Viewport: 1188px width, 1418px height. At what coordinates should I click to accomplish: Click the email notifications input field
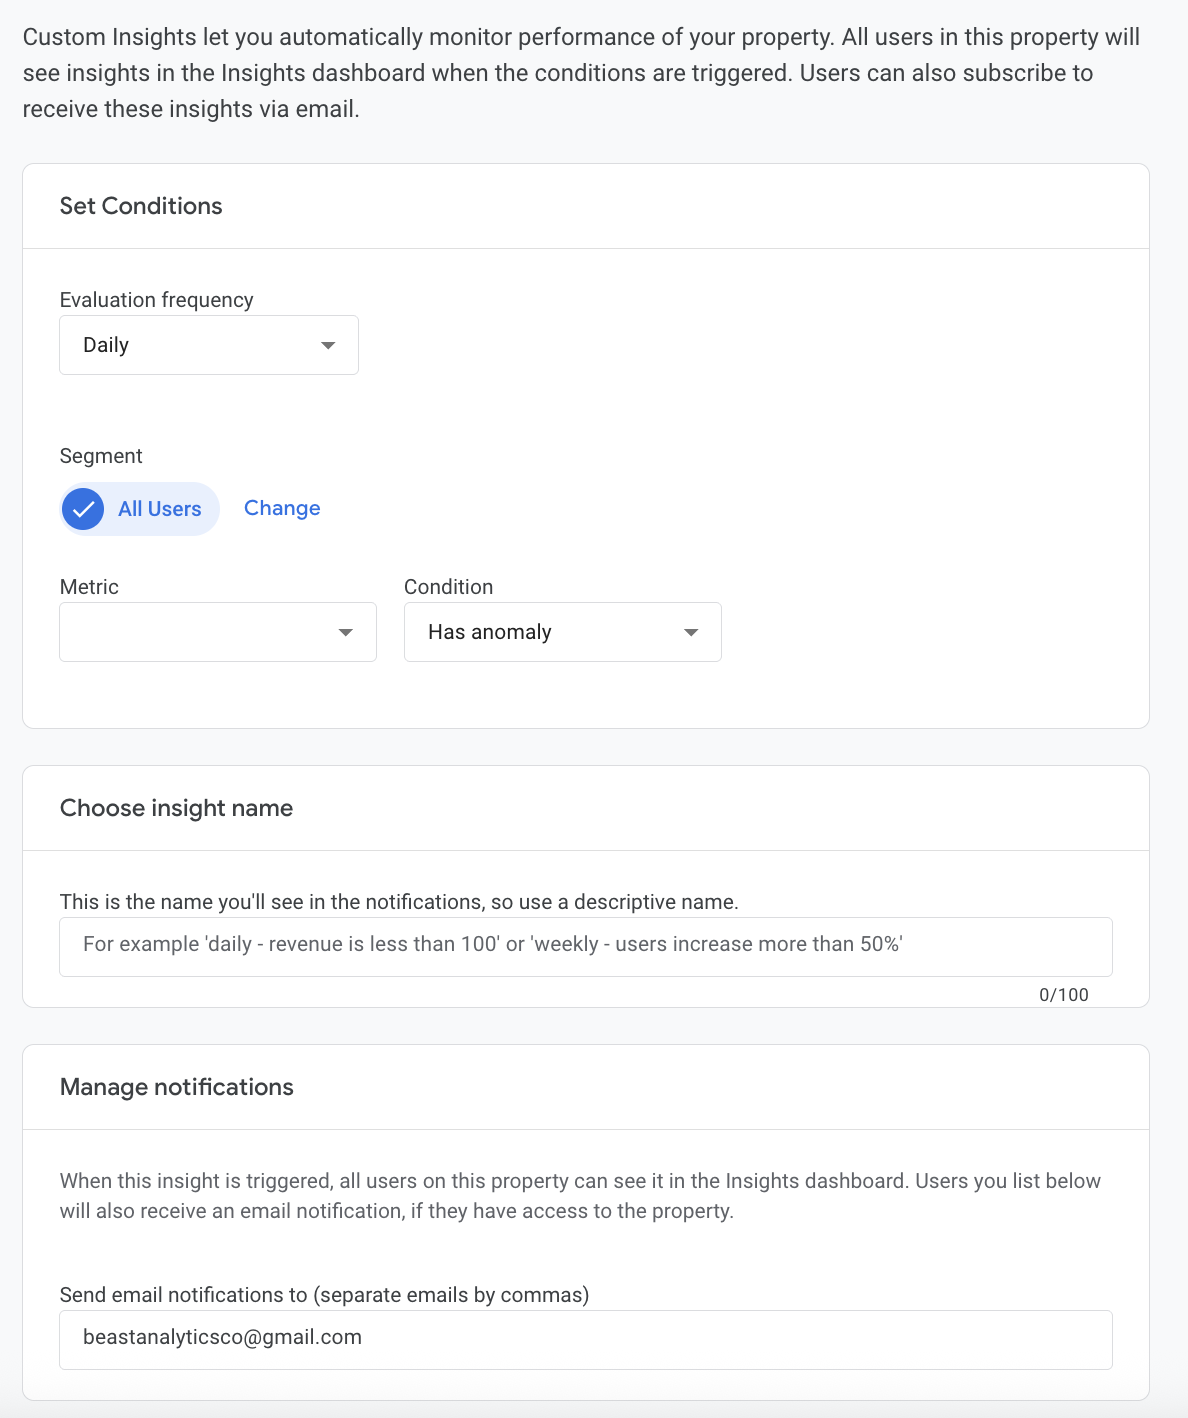(x=585, y=1339)
